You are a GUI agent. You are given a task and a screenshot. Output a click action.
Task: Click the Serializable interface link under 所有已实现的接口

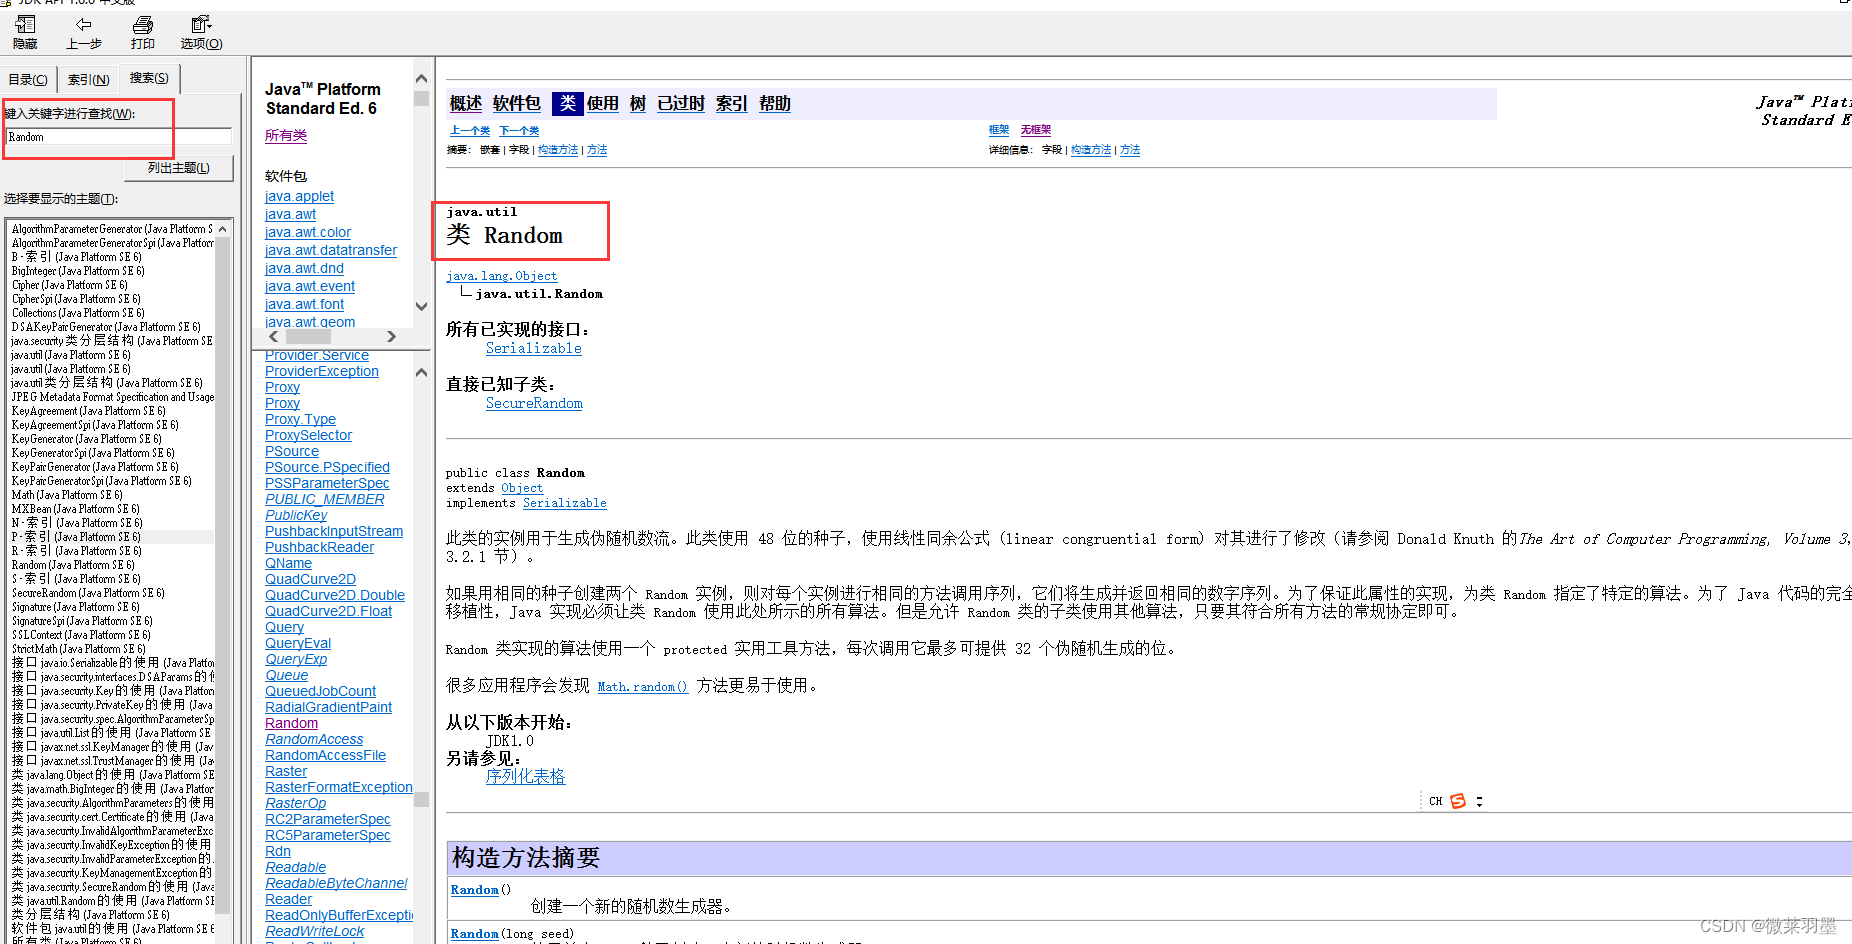pos(534,348)
